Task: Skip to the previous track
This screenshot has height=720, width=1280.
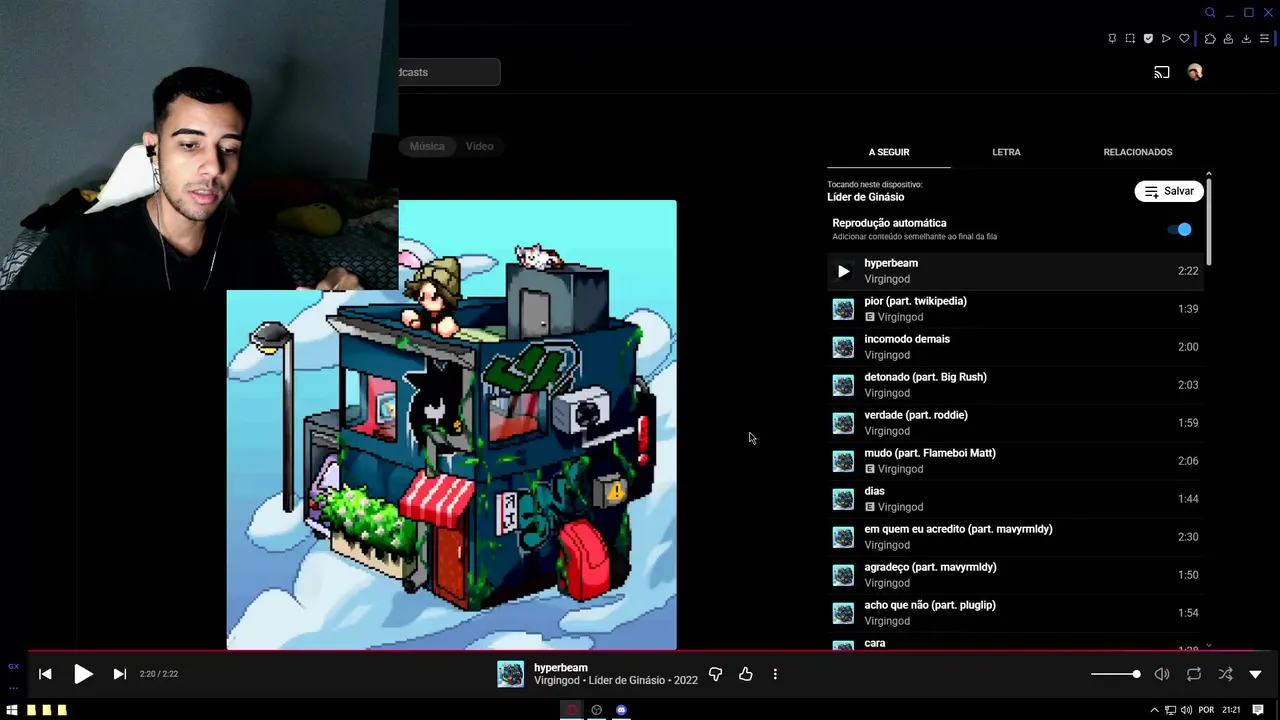Action: pyautogui.click(x=45, y=674)
